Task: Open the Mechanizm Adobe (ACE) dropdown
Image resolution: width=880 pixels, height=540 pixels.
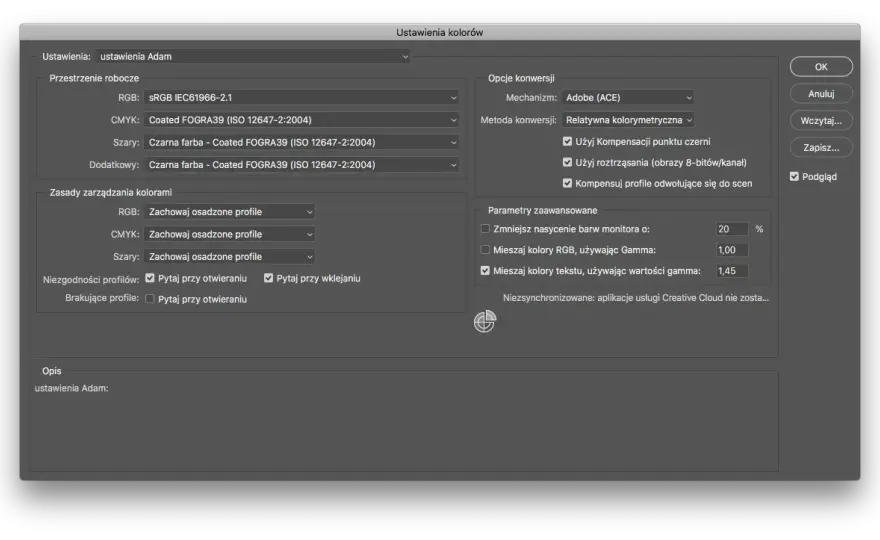Action: tap(628, 98)
